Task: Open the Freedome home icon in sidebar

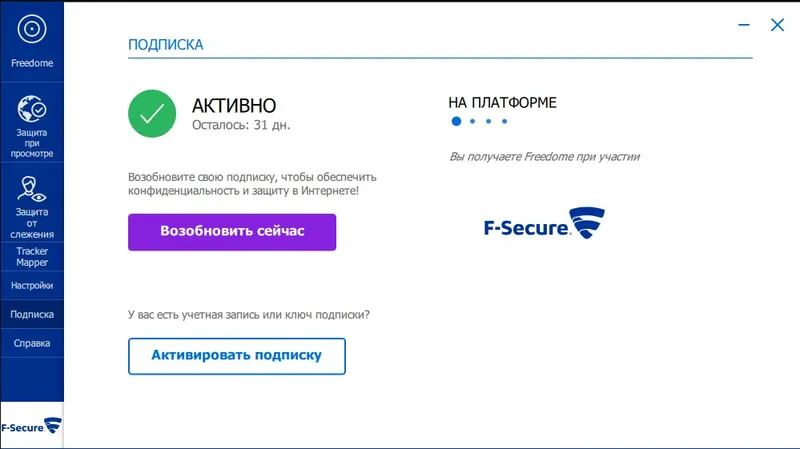Action: pos(32,31)
